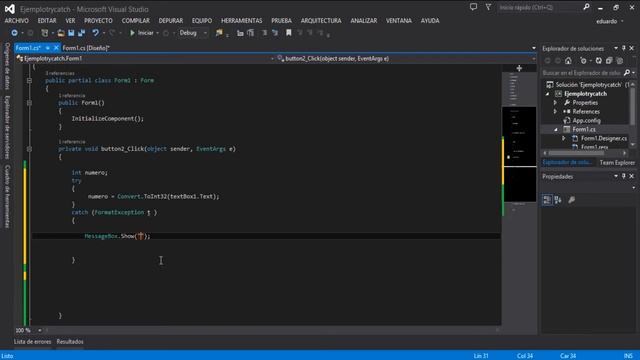Screen dimensions: 640x360
Task: Click the Find in Files toolbar icon
Action: (219, 33)
